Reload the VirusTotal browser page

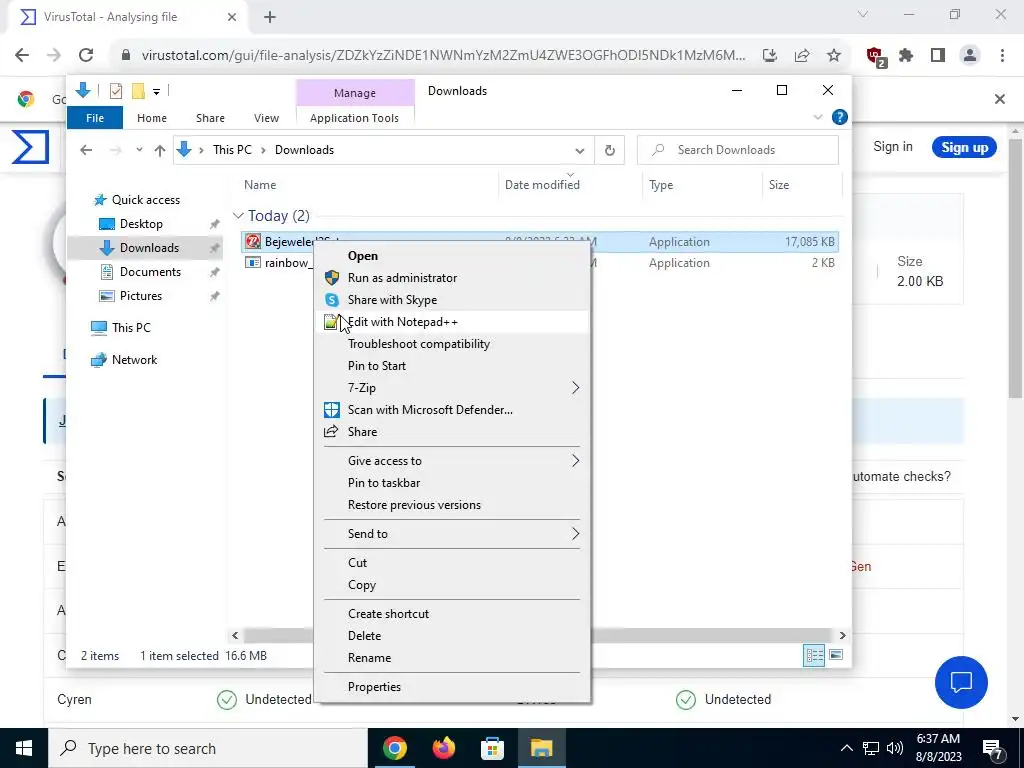coord(86,56)
